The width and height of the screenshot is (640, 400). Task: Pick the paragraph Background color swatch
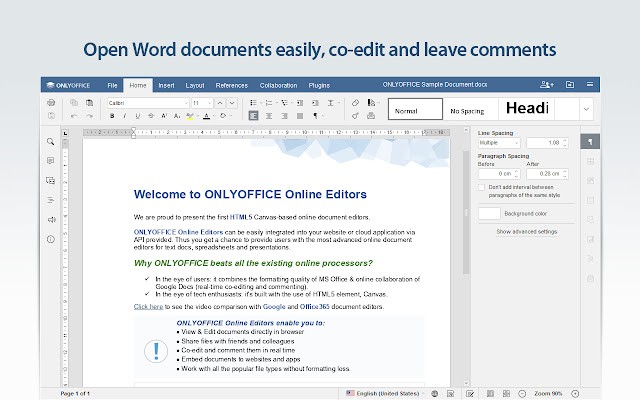[489, 213]
